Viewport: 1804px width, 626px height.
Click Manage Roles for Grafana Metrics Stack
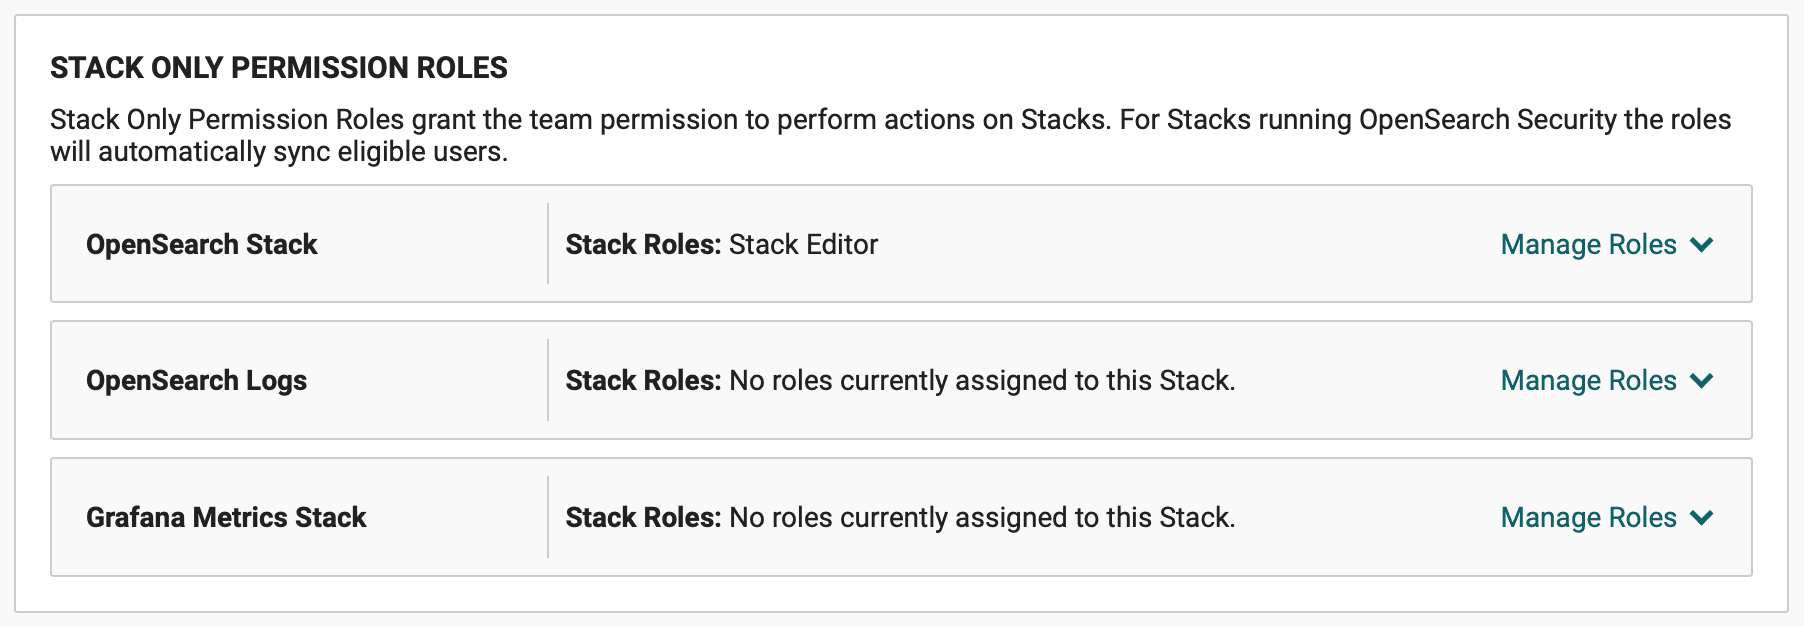coord(1588,518)
